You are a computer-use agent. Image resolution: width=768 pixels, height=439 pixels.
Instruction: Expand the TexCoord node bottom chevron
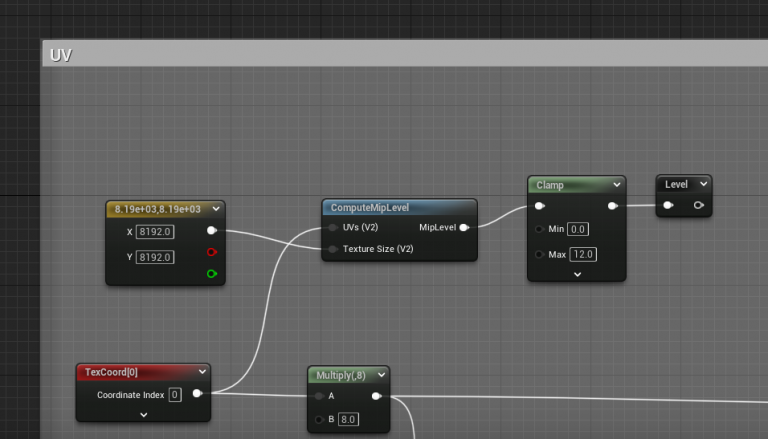coord(144,415)
